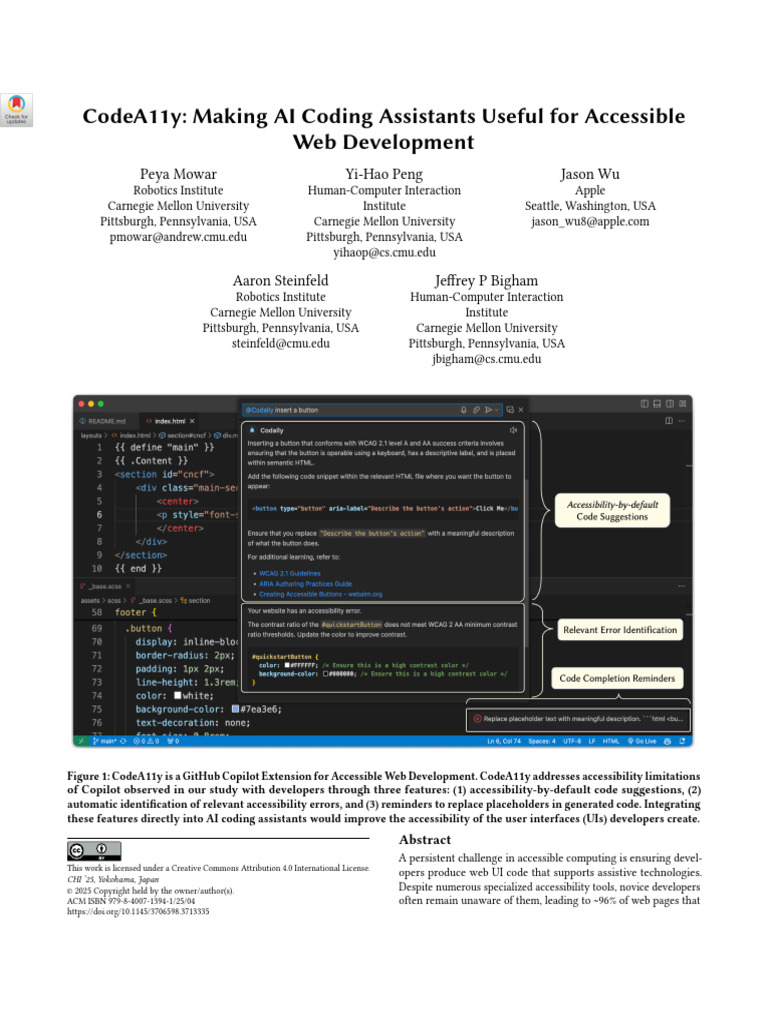This screenshot has height=1024, width=768.
Task: Toggle the primary side bar layout icon
Action: point(645,404)
